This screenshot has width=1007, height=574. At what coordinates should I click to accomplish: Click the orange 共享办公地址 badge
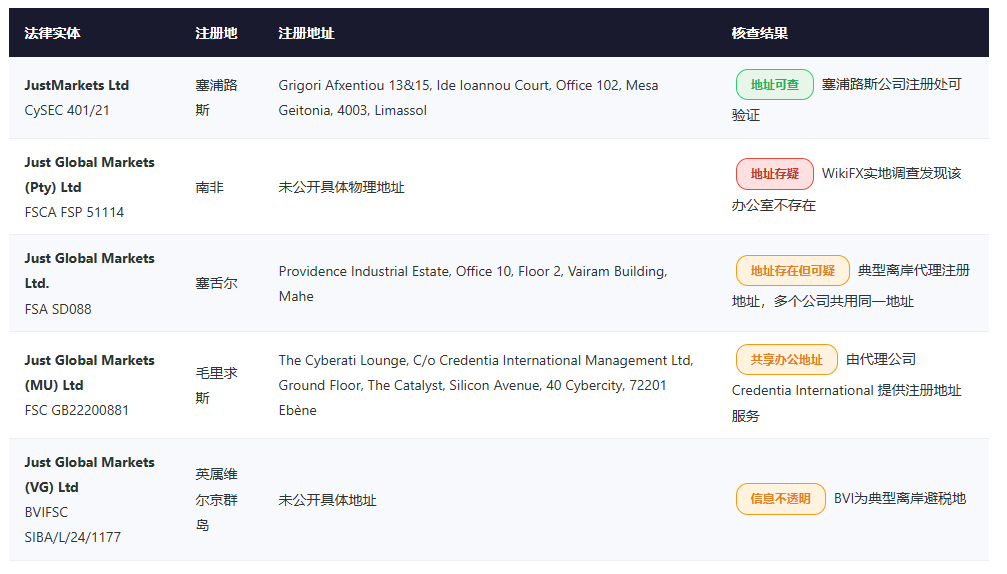pyautogui.click(x=787, y=360)
